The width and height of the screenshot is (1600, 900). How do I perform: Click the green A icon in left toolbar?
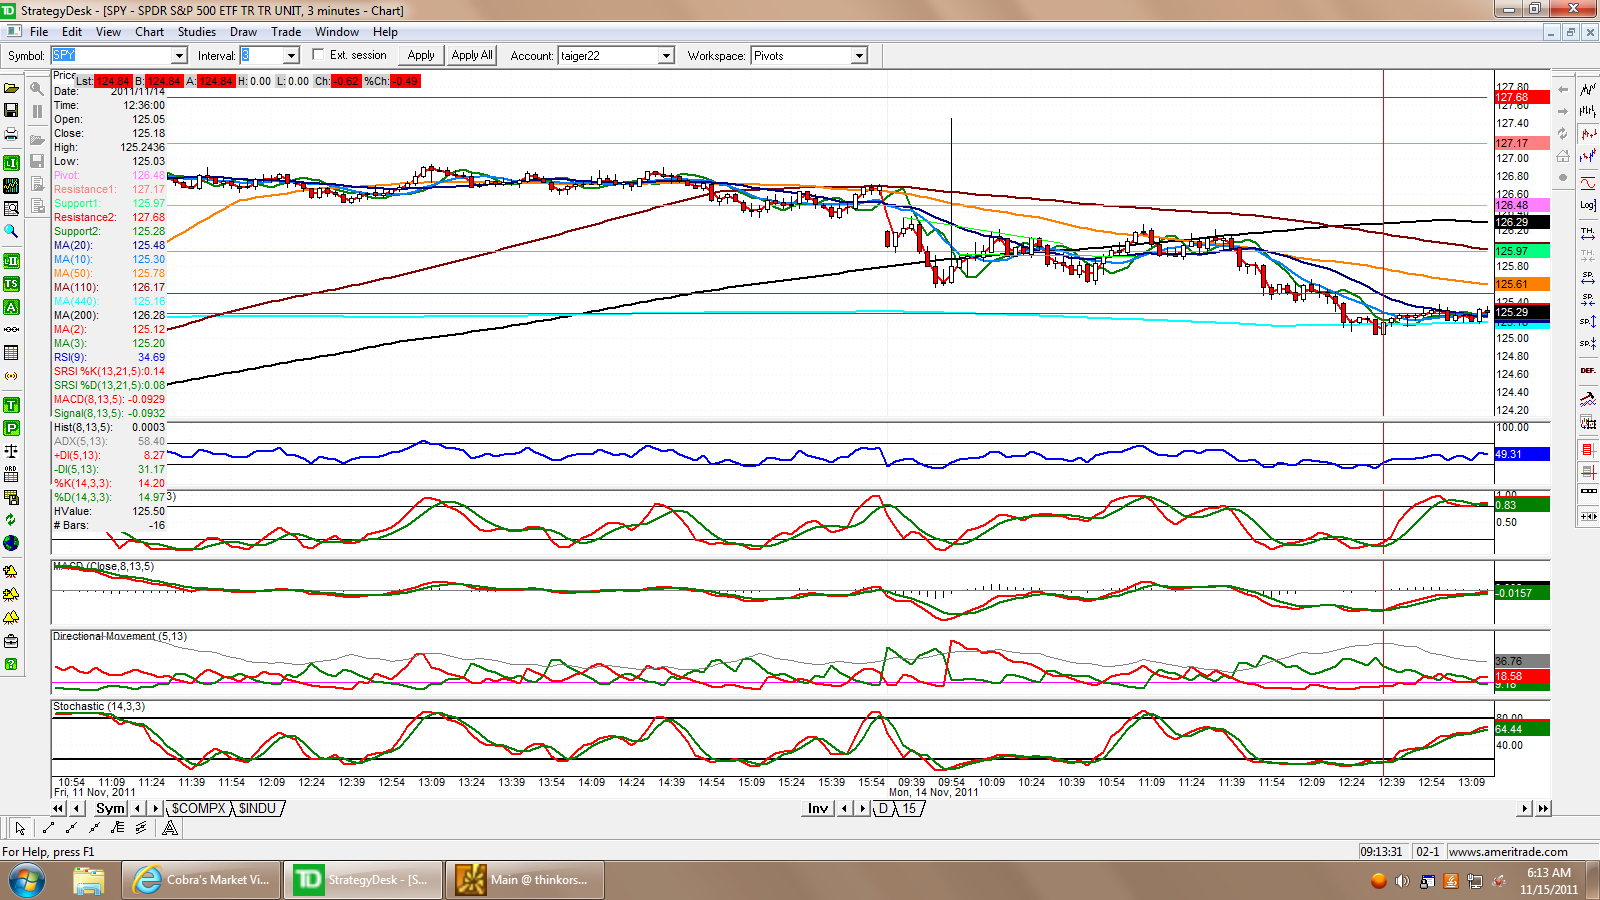11,307
